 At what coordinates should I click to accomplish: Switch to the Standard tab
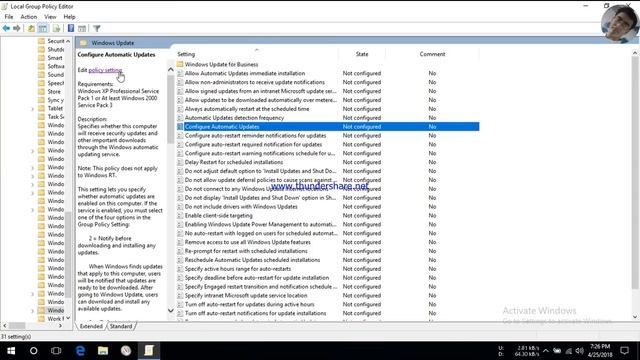pos(121,326)
